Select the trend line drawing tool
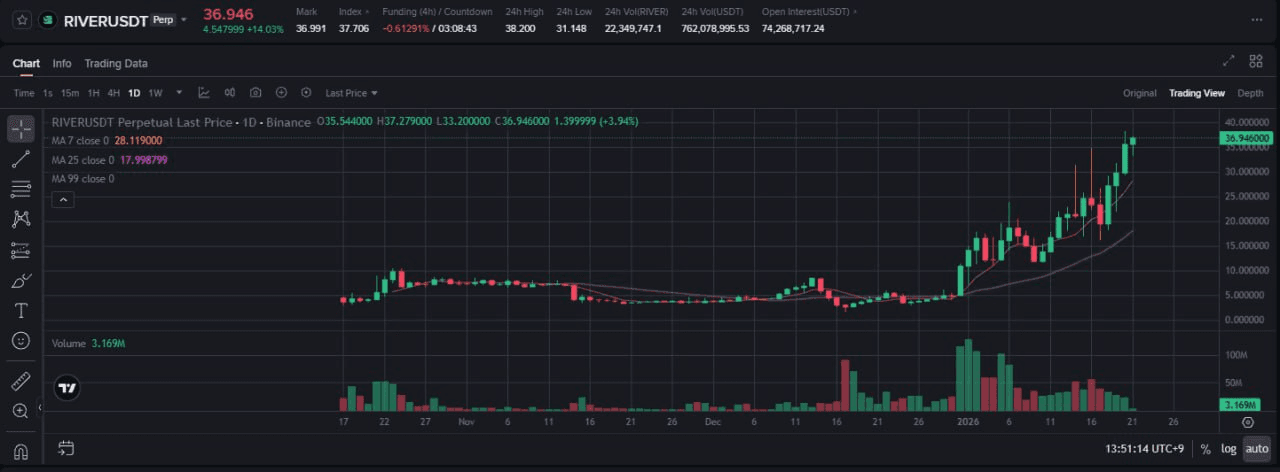This screenshot has width=1280, height=472. pos(21,159)
